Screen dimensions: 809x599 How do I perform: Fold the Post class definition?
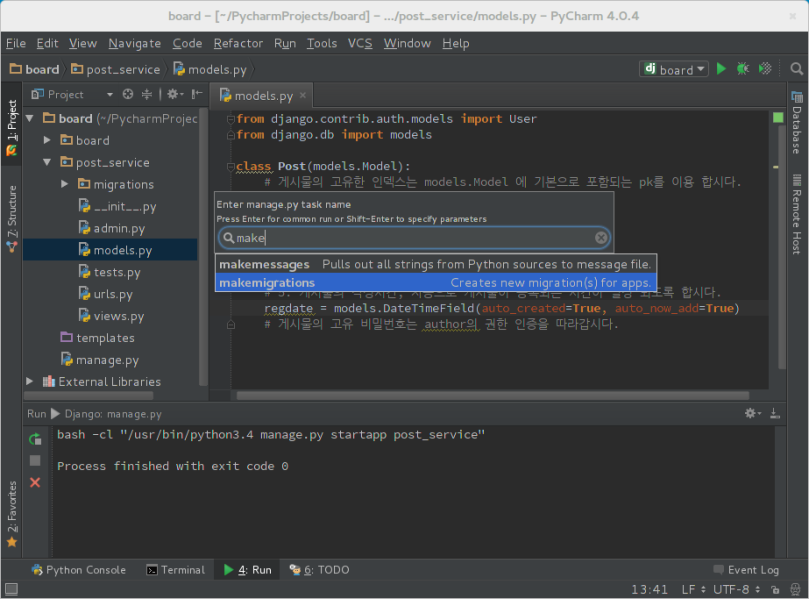[231, 167]
